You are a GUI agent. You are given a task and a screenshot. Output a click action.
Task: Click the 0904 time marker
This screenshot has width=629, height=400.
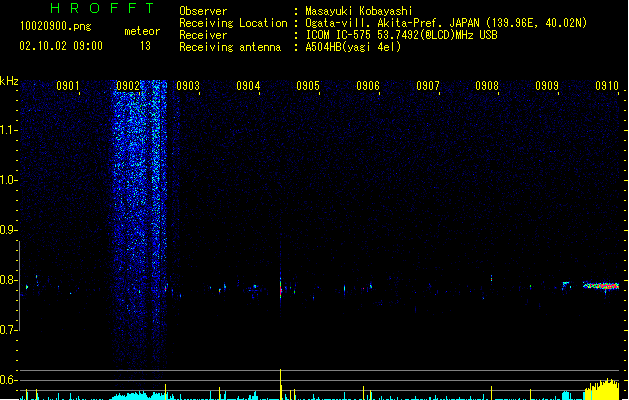click(248, 86)
